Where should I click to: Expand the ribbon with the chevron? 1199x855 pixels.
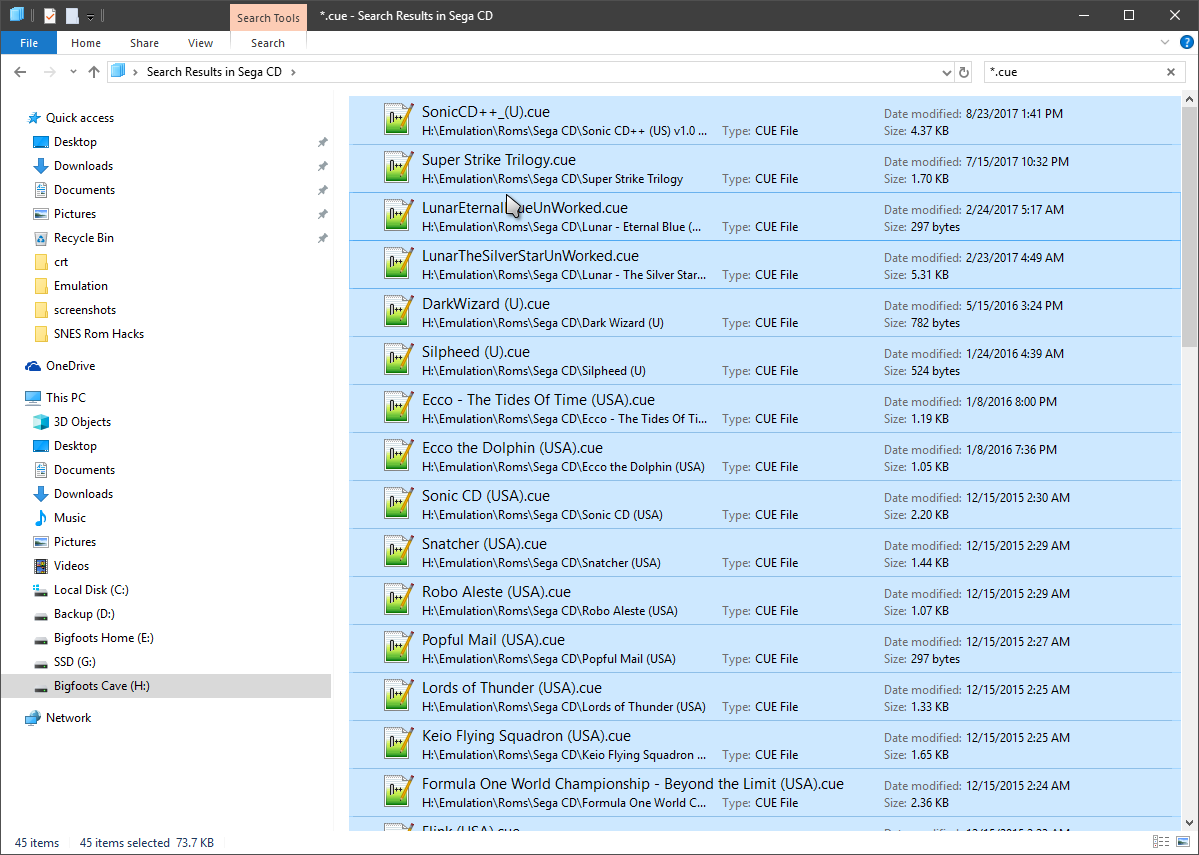[1165, 43]
